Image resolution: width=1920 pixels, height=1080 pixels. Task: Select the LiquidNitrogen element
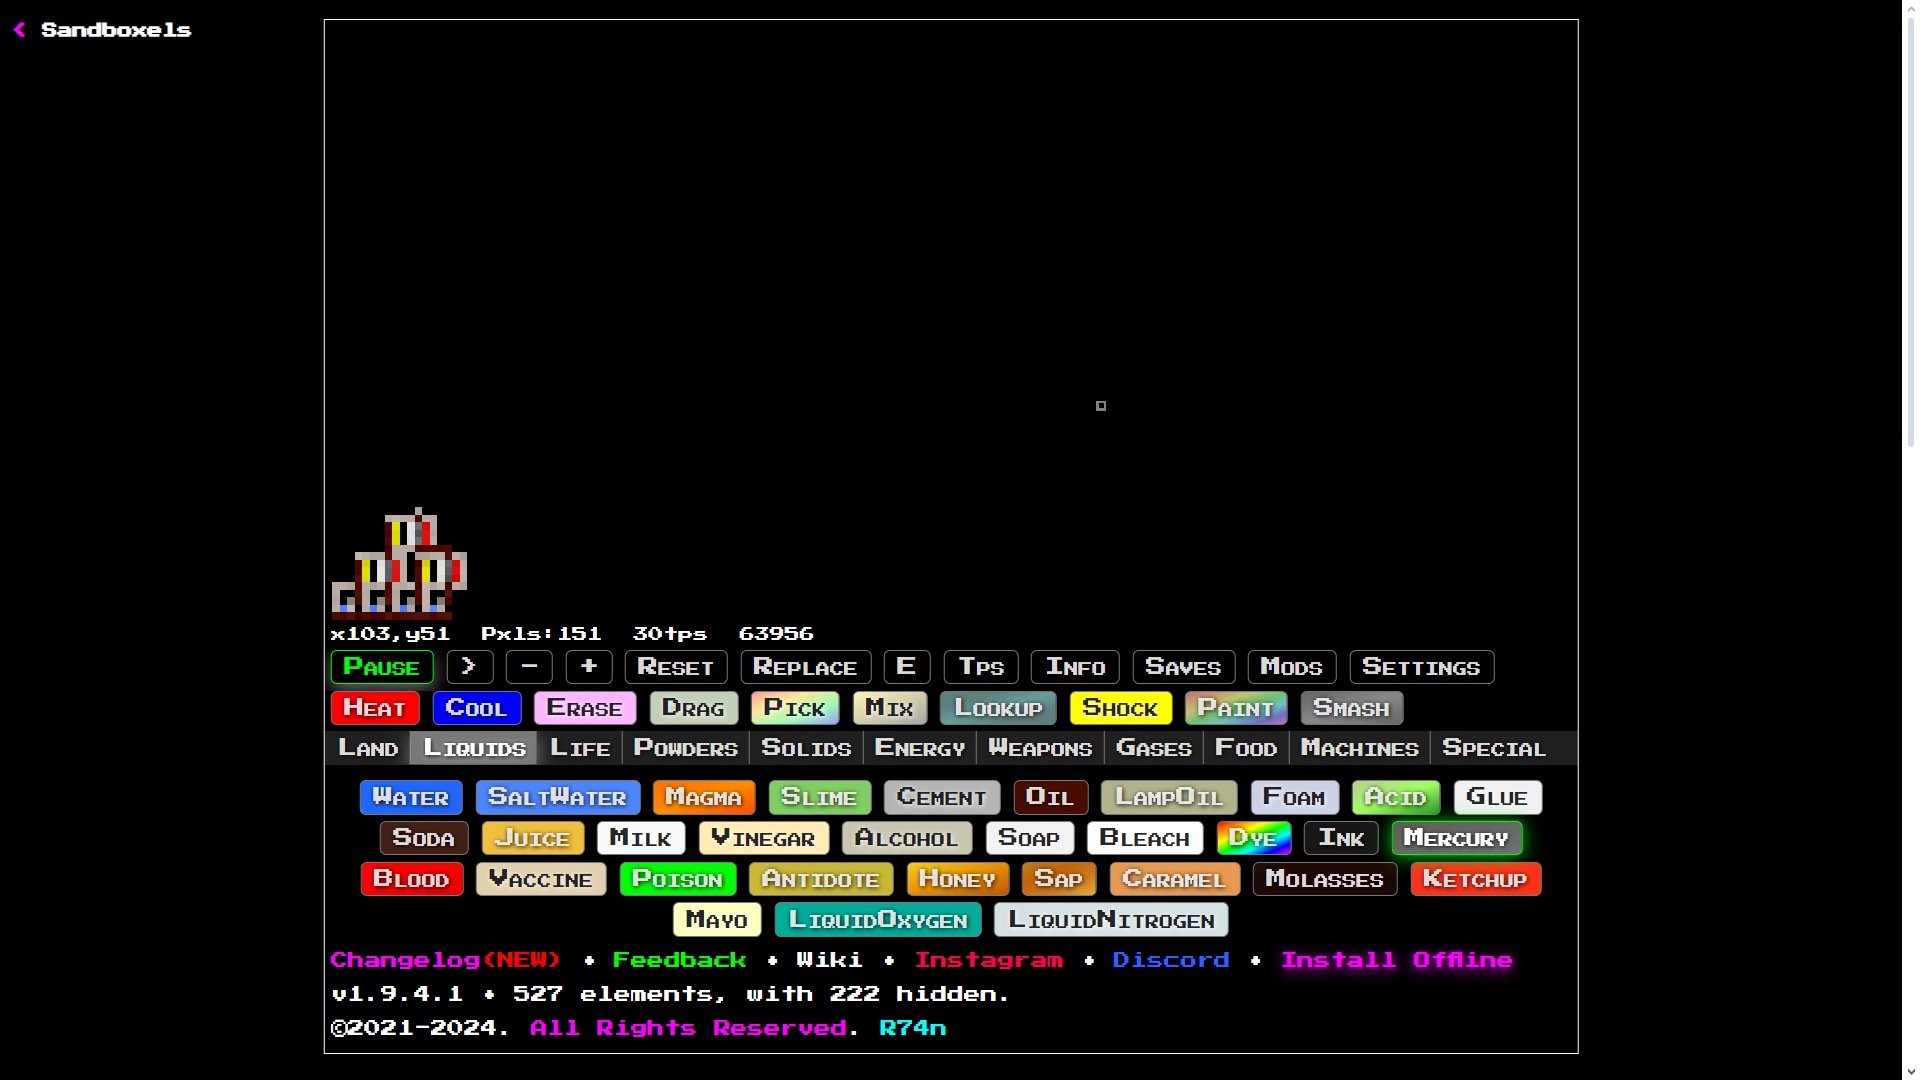point(1110,920)
